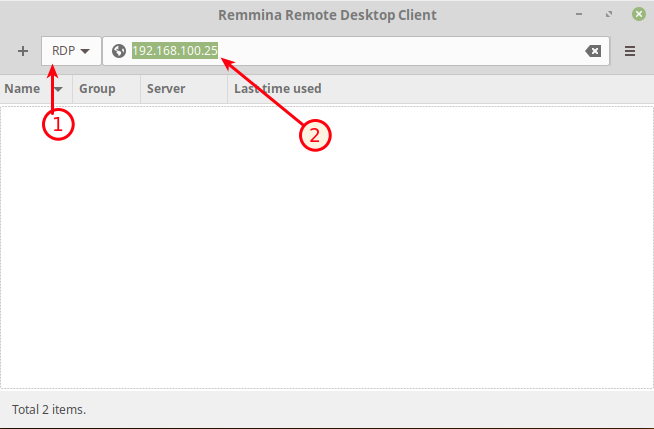The height and width of the screenshot is (429, 654).
Task: Open the hamburger main menu
Action: pos(630,51)
